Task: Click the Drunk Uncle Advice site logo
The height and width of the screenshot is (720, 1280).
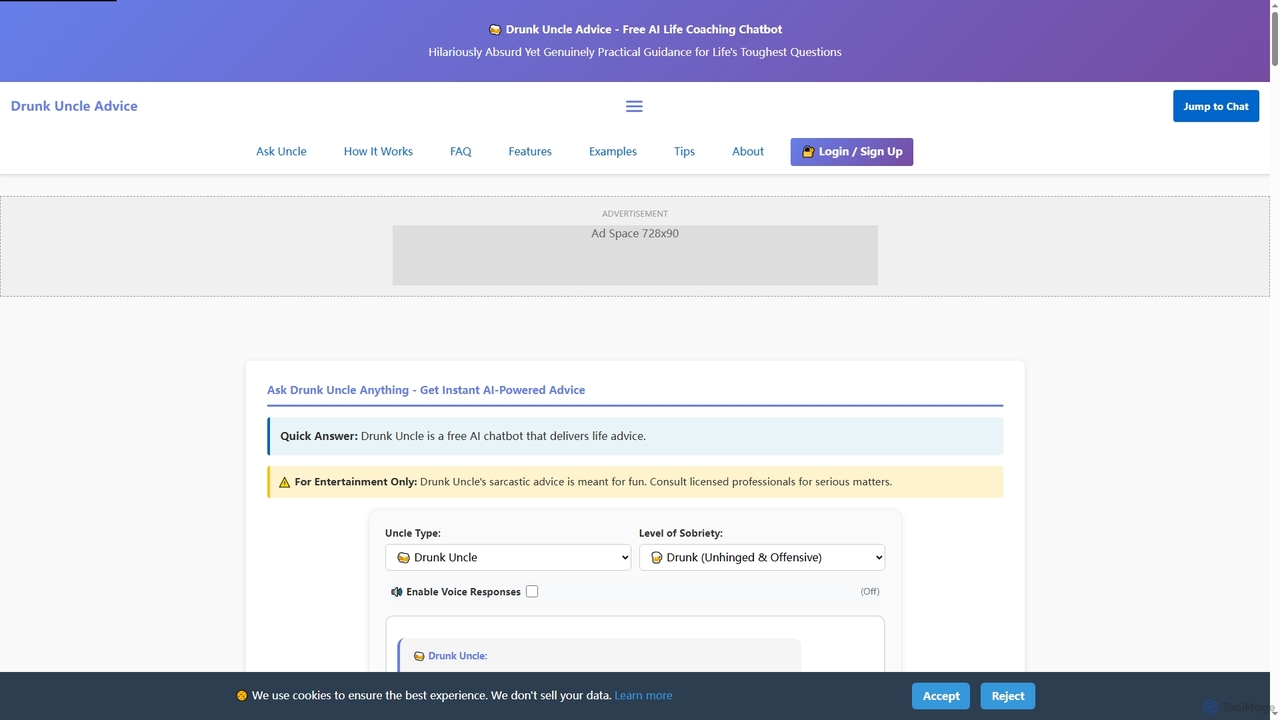Action: pos(74,106)
